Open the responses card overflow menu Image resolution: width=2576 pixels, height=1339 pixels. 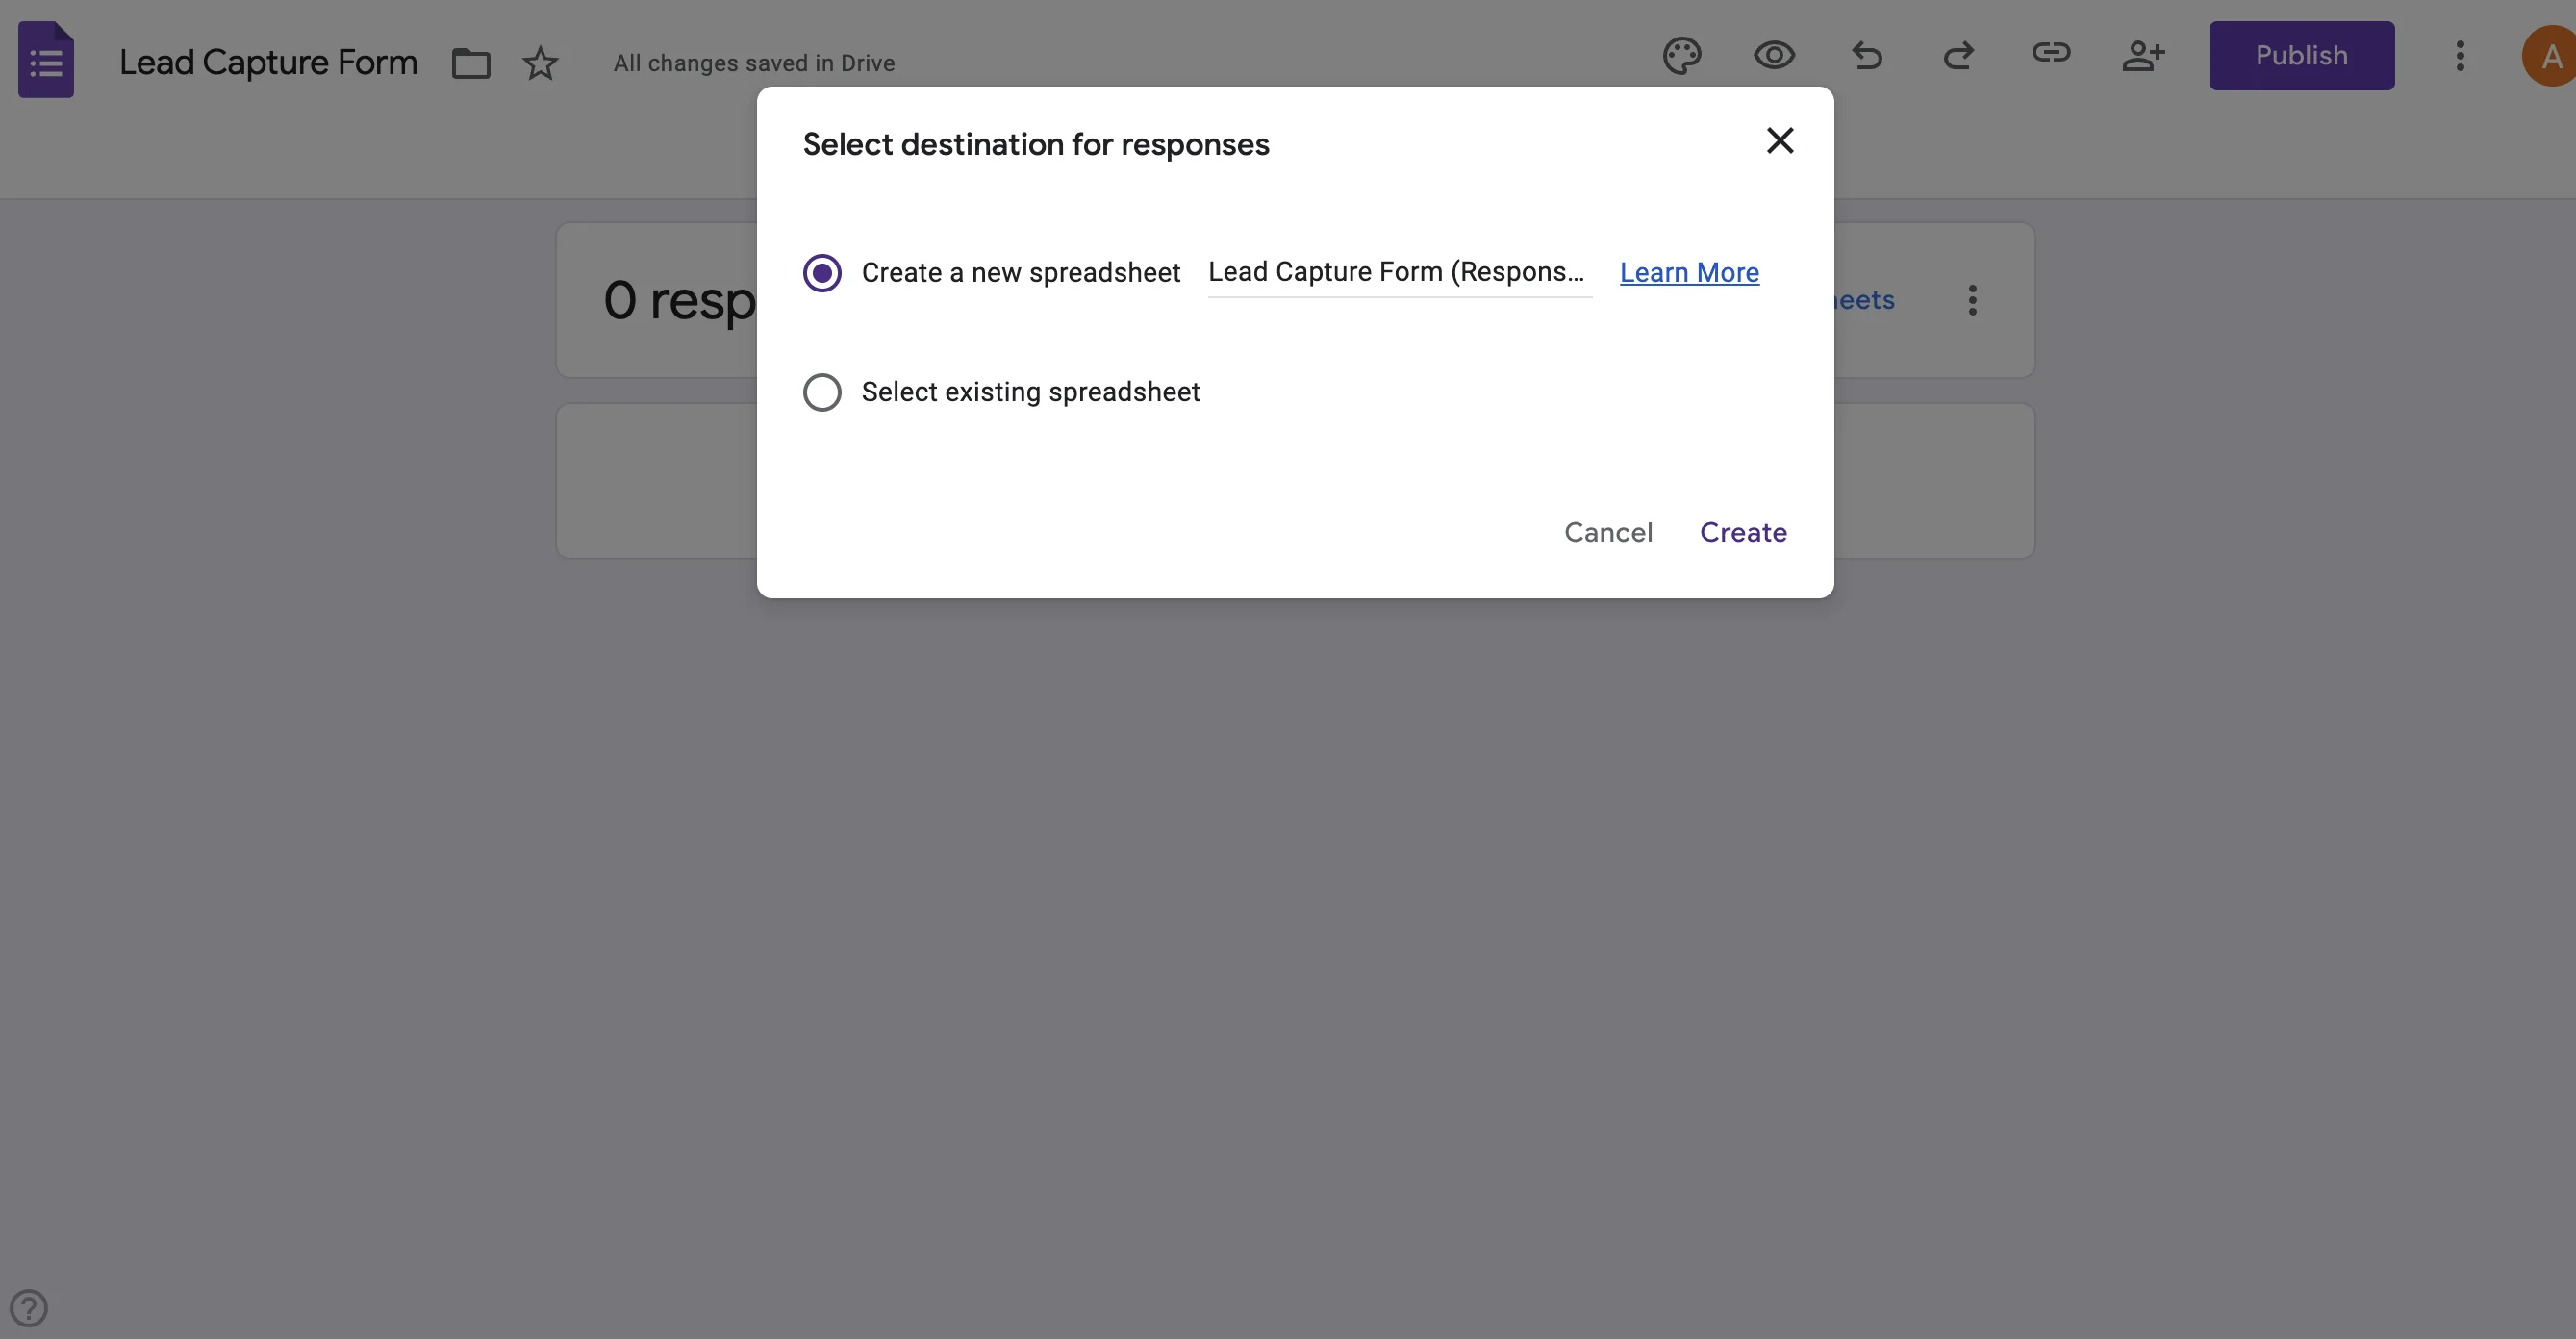1972,299
